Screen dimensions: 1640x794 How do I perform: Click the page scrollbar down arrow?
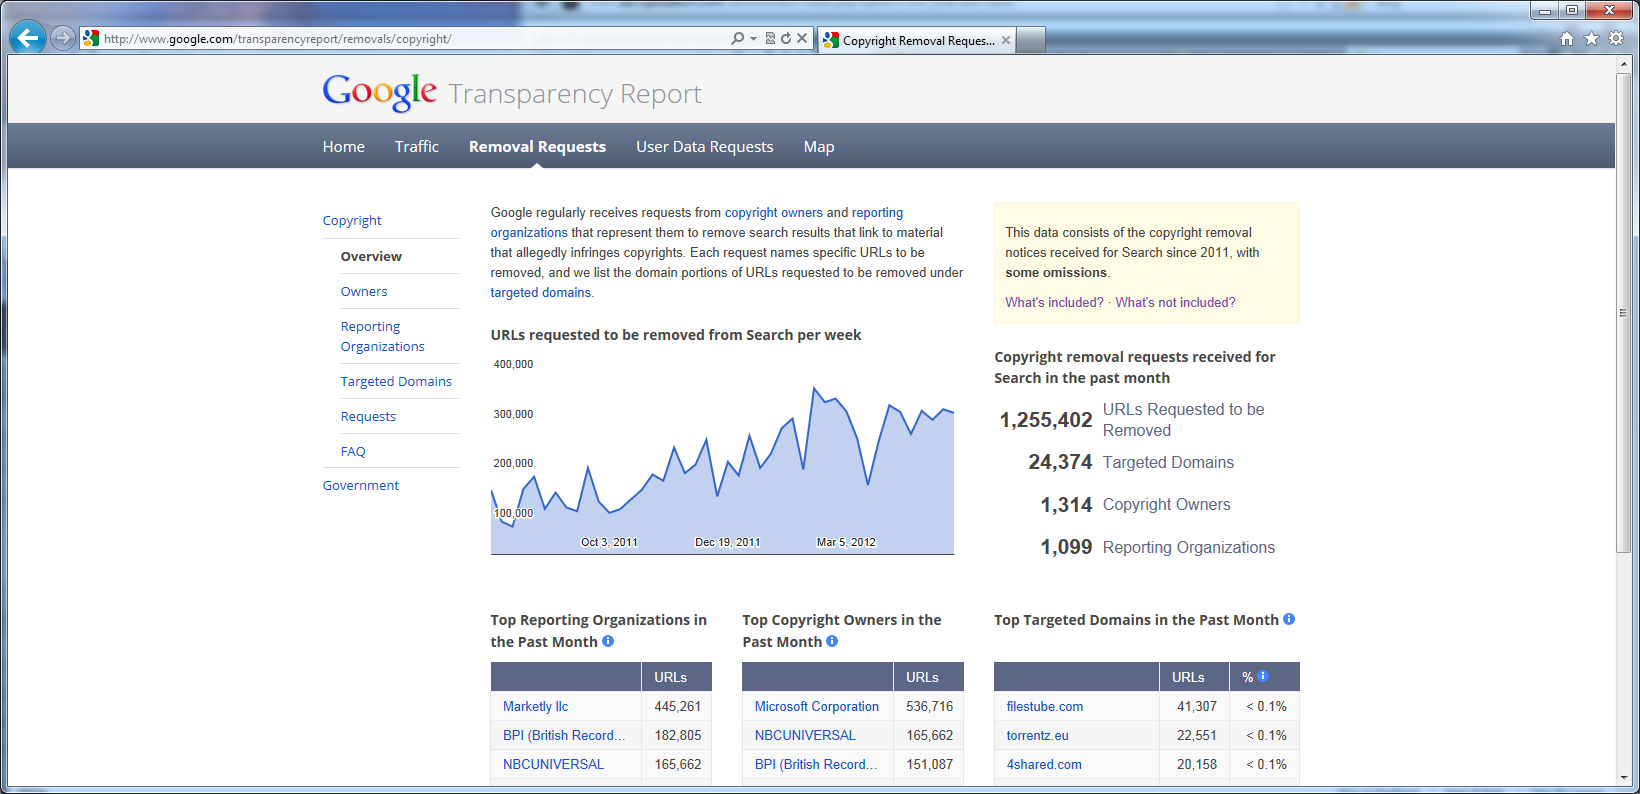(1624, 777)
